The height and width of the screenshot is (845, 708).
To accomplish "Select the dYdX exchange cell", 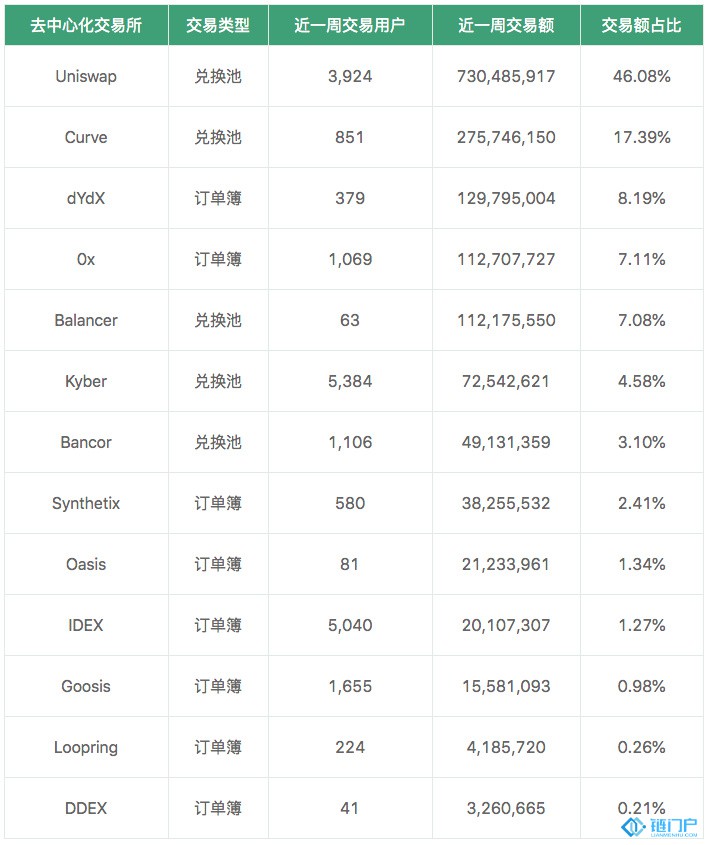I will (x=86, y=198).
